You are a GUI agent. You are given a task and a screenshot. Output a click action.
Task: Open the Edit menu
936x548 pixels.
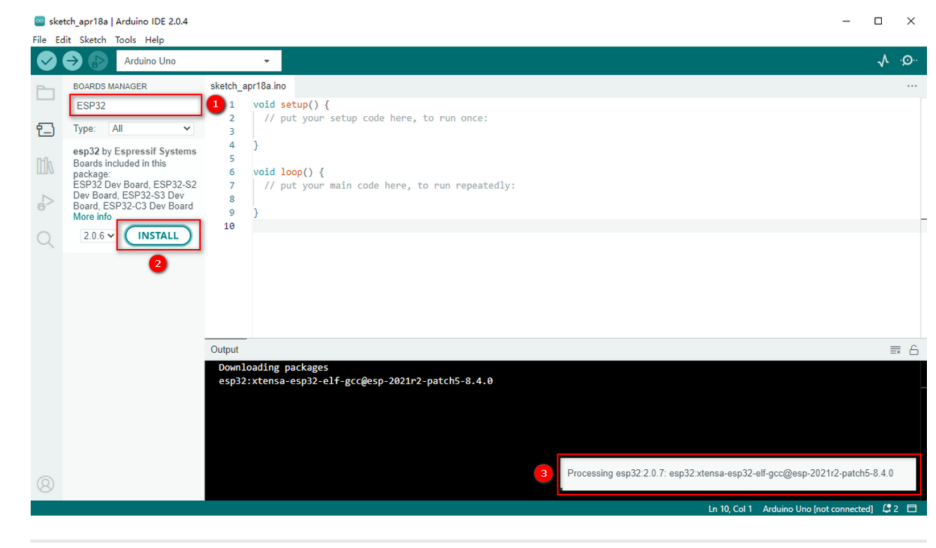click(x=63, y=40)
